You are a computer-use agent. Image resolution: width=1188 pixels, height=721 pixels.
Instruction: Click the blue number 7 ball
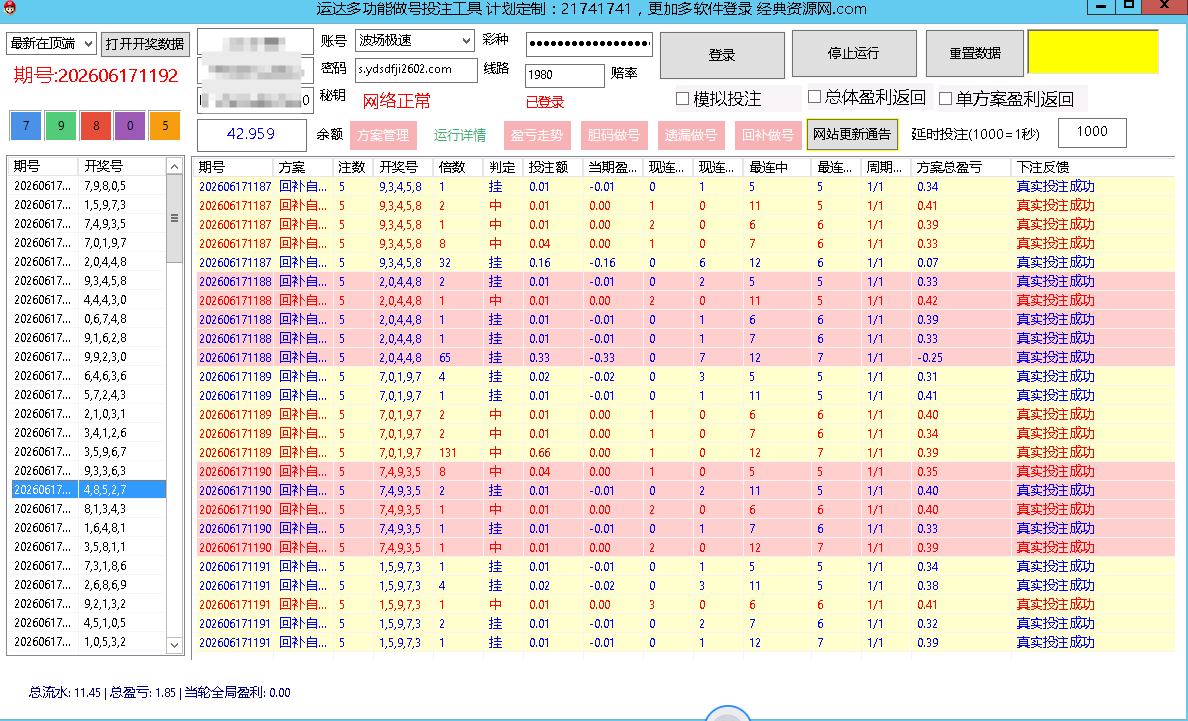coord(26,126)
